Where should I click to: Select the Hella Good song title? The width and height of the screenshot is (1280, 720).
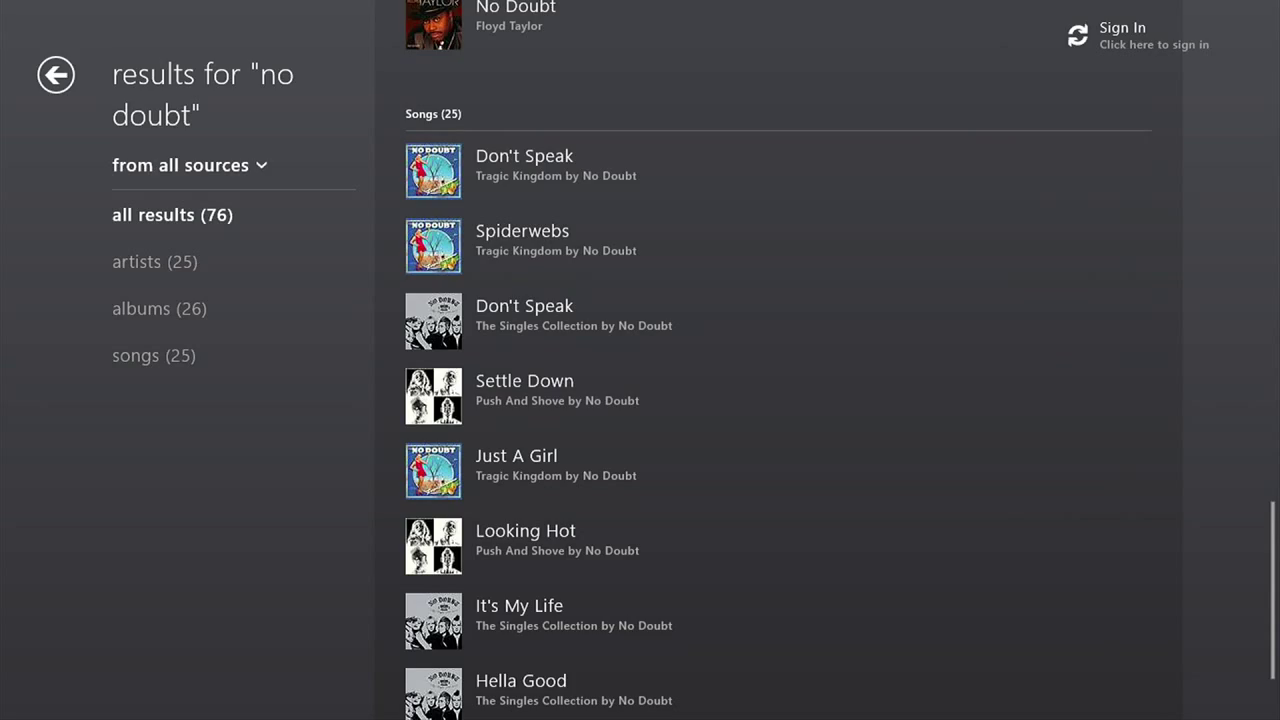[x=520, y=681]
